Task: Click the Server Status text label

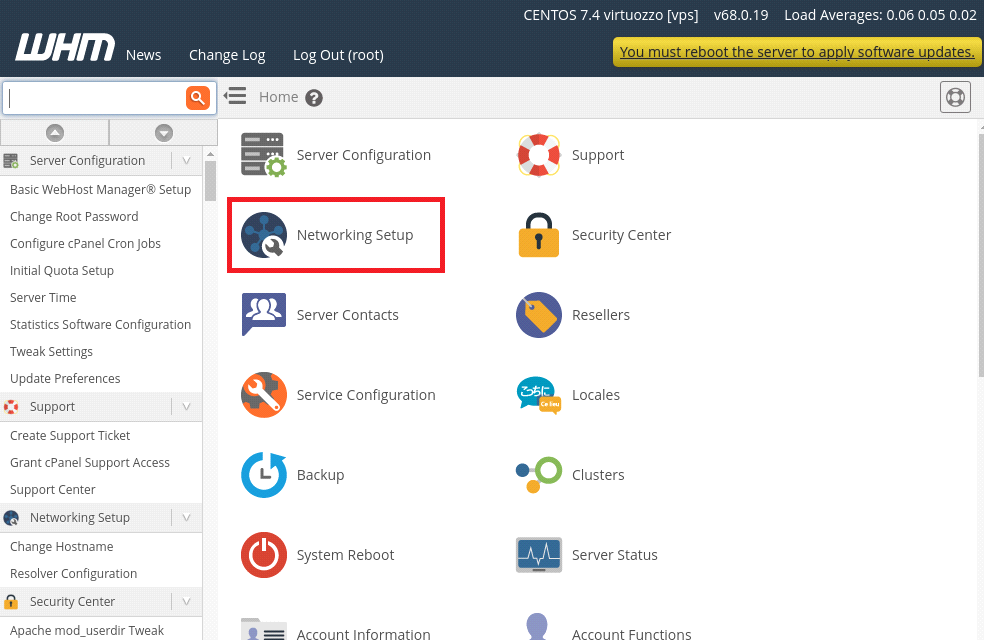Action: pyautogui.click(x=614, y=555)
